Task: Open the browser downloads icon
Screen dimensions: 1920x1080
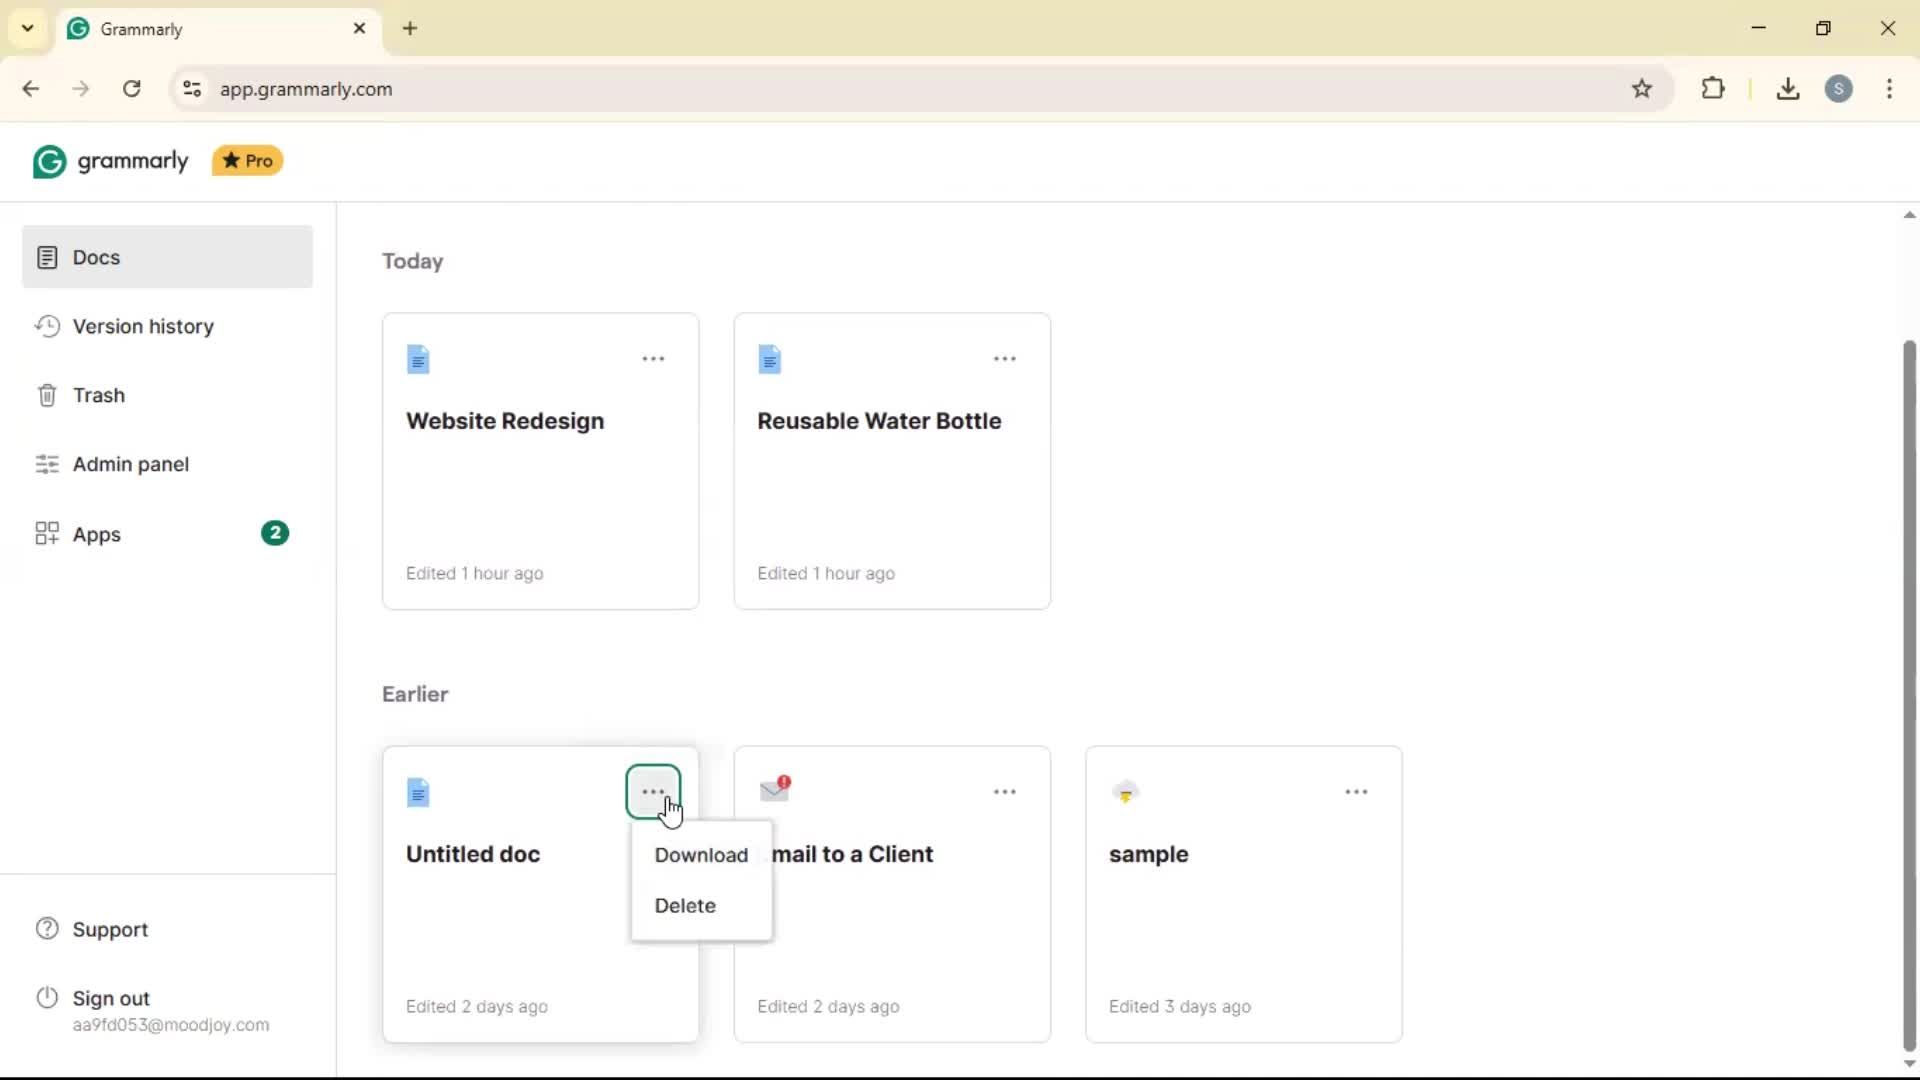Action: click(1788, 89)
